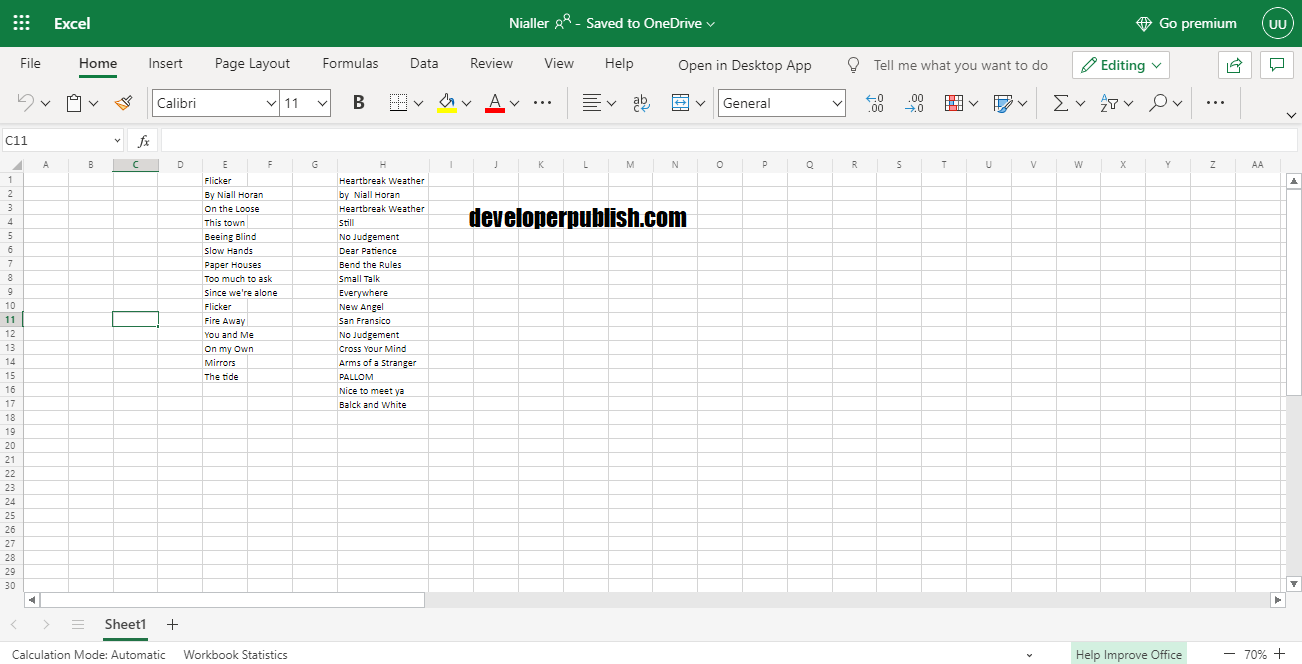Click the Paste clipboard icon

click(x=76, y=102)
